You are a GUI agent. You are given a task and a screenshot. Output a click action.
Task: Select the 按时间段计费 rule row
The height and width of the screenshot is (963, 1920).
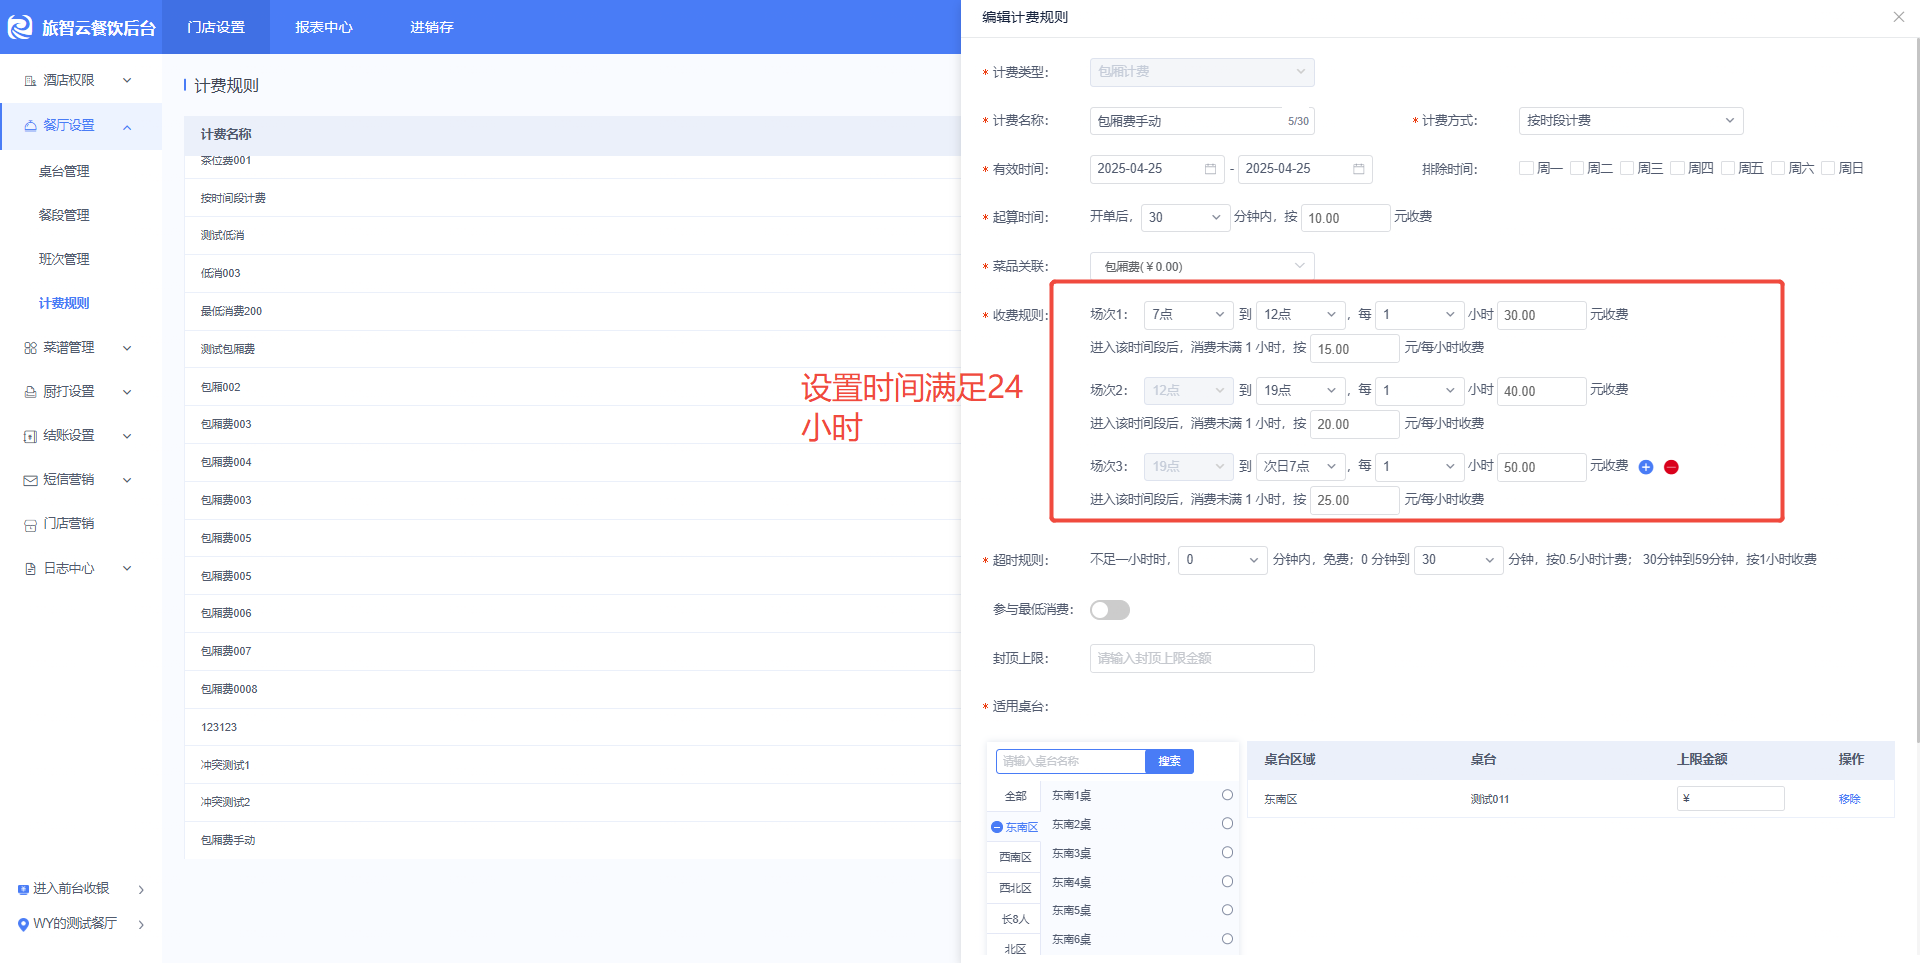pos(572,198)
